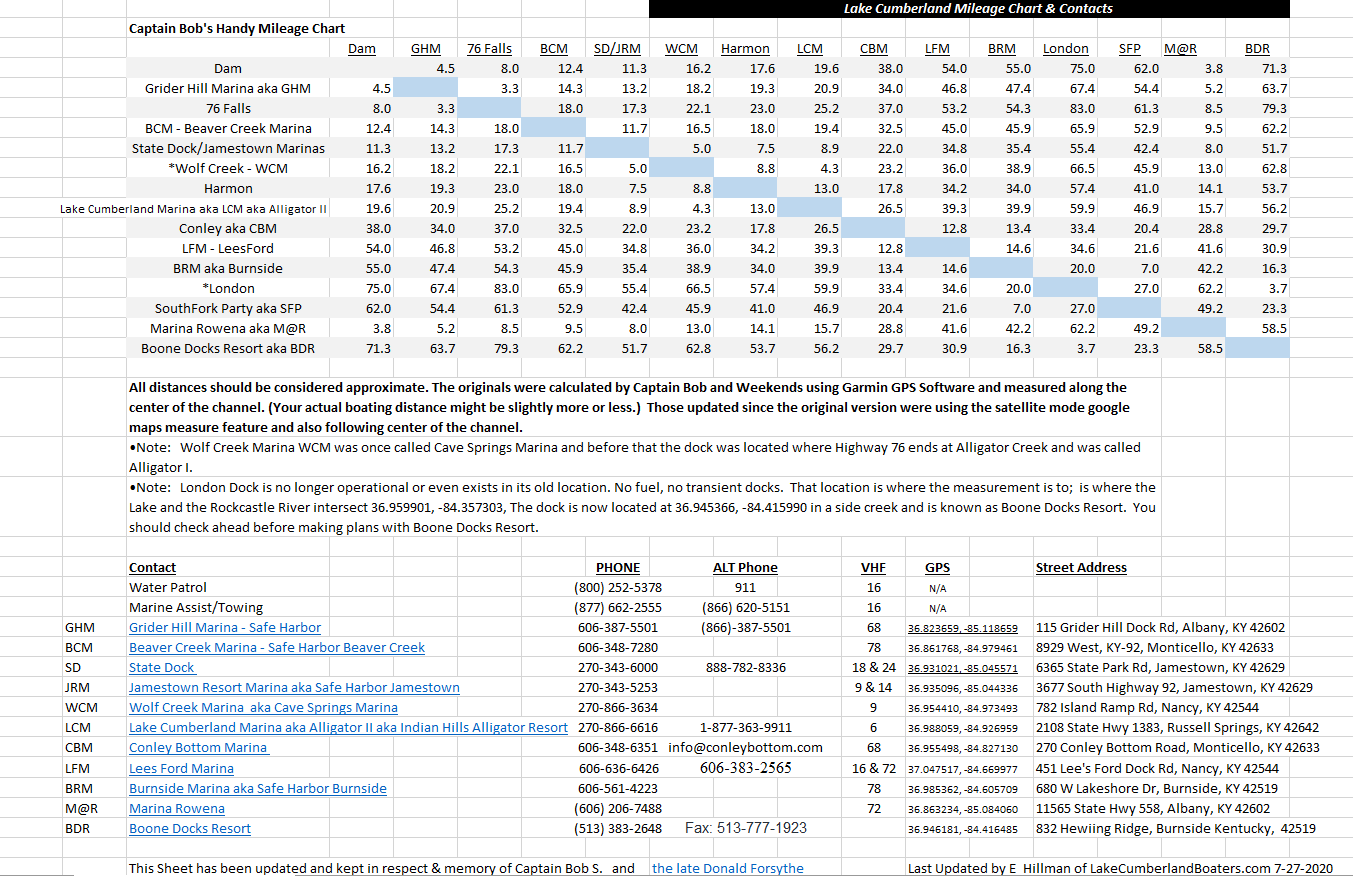Select row label BRM aka Burnside

click(228, 269)
